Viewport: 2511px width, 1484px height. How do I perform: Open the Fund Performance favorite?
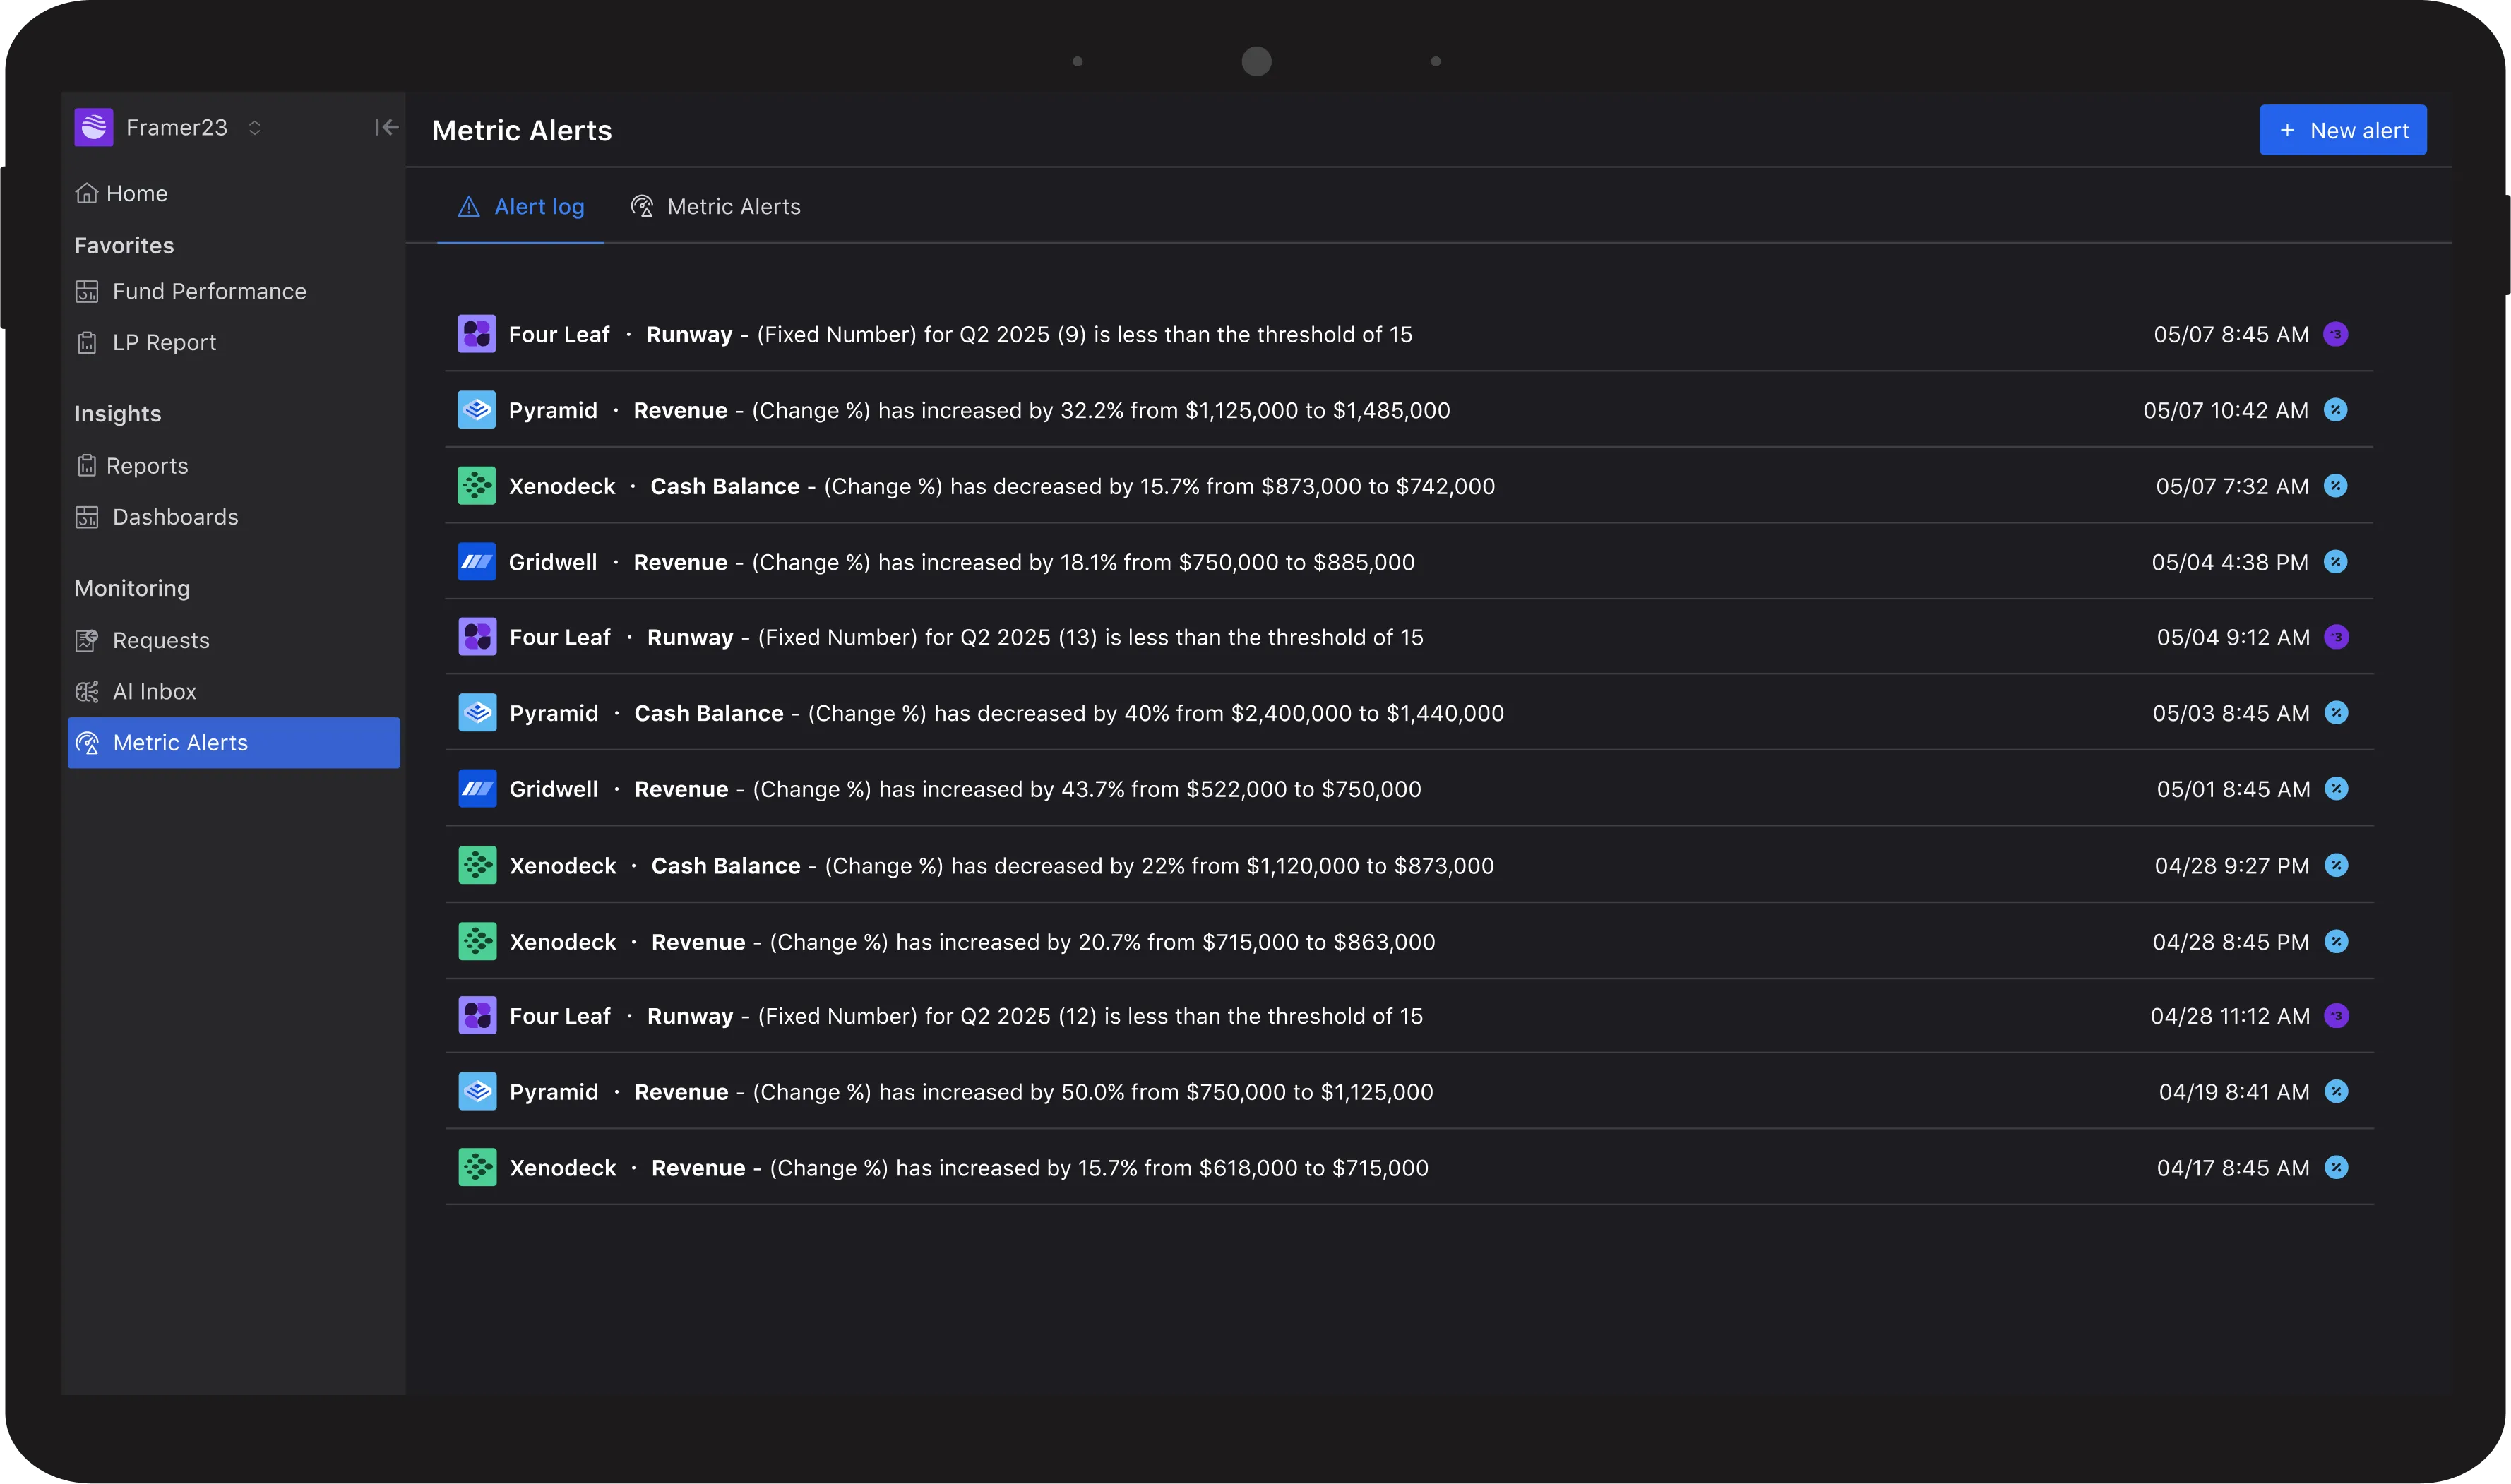click(x=208, y=292)
